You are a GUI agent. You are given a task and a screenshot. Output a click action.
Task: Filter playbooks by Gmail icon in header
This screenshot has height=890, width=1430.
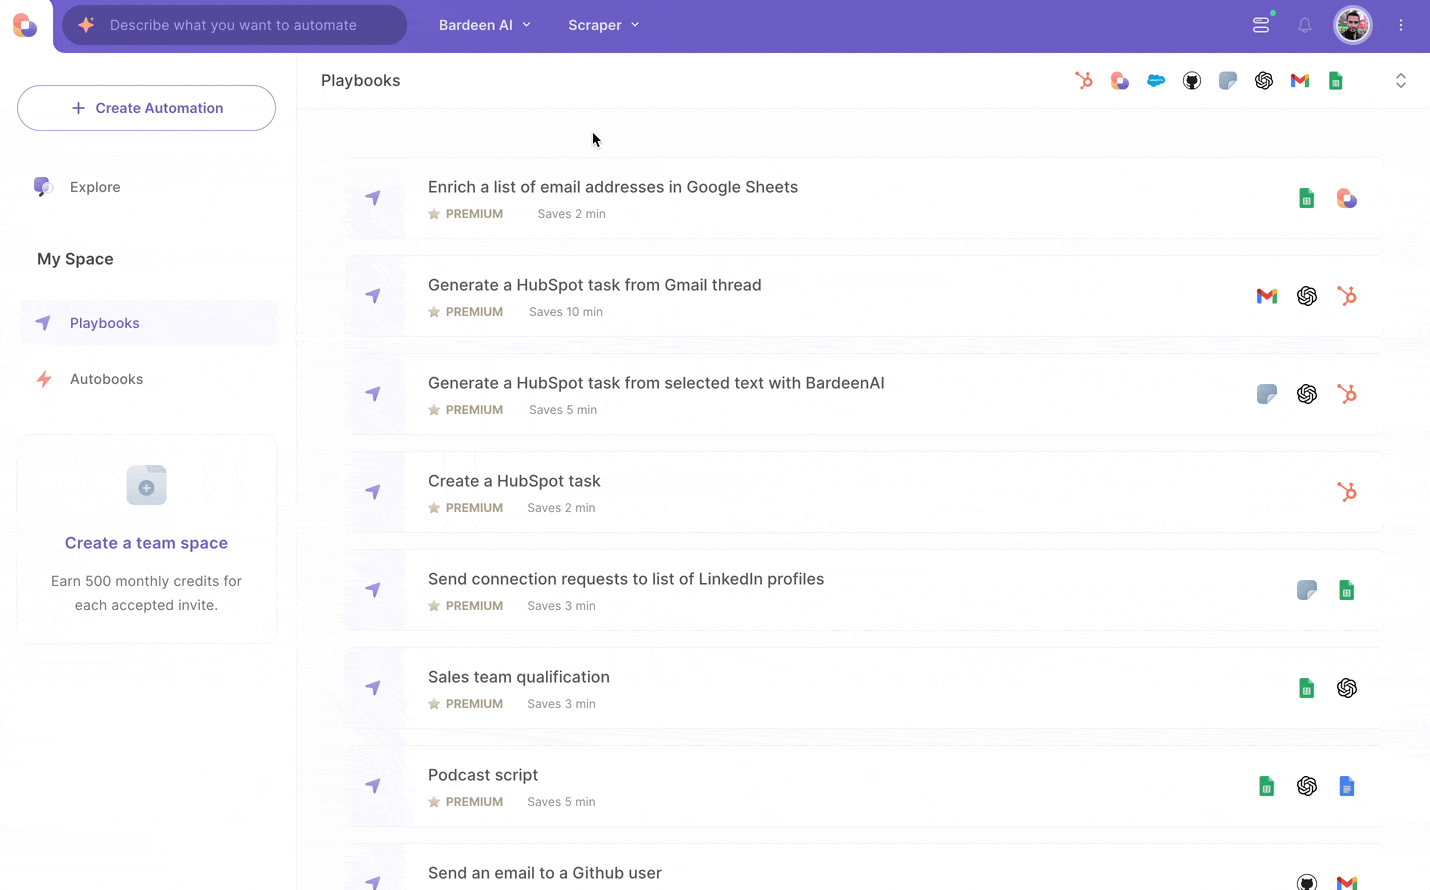tap(1300, 81)
